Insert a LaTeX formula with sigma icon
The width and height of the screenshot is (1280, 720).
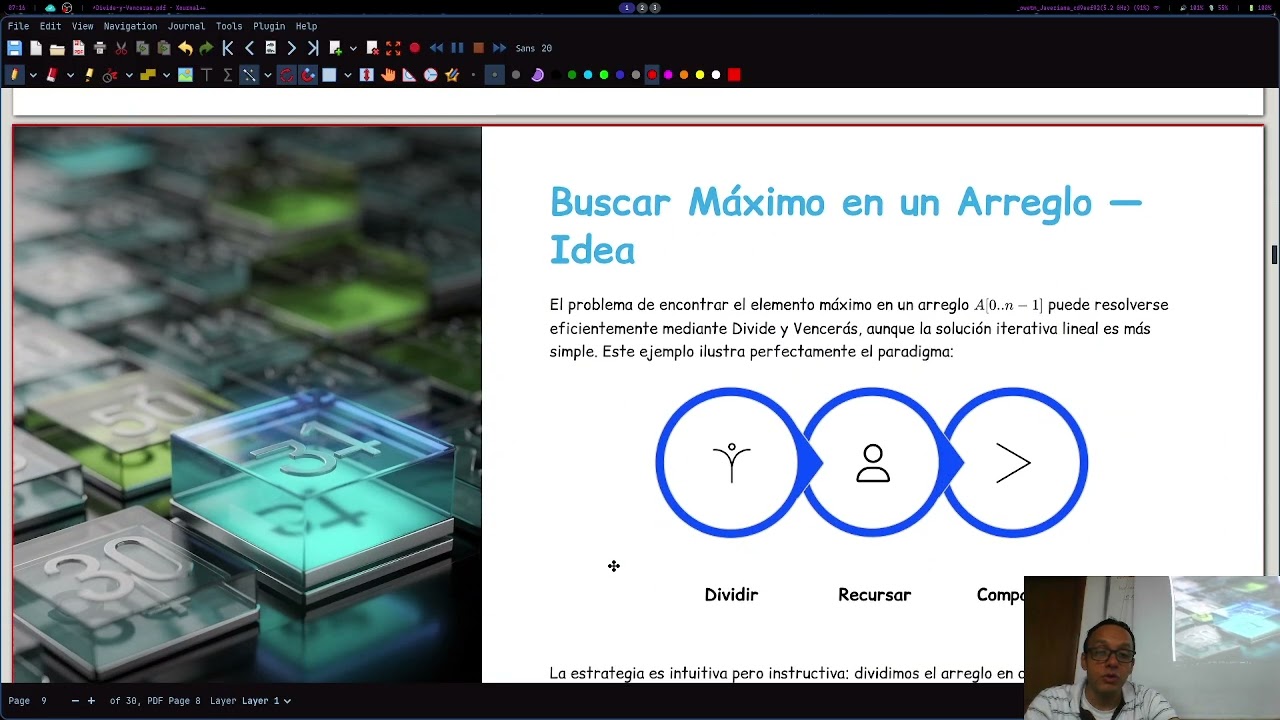click(227, 75)
